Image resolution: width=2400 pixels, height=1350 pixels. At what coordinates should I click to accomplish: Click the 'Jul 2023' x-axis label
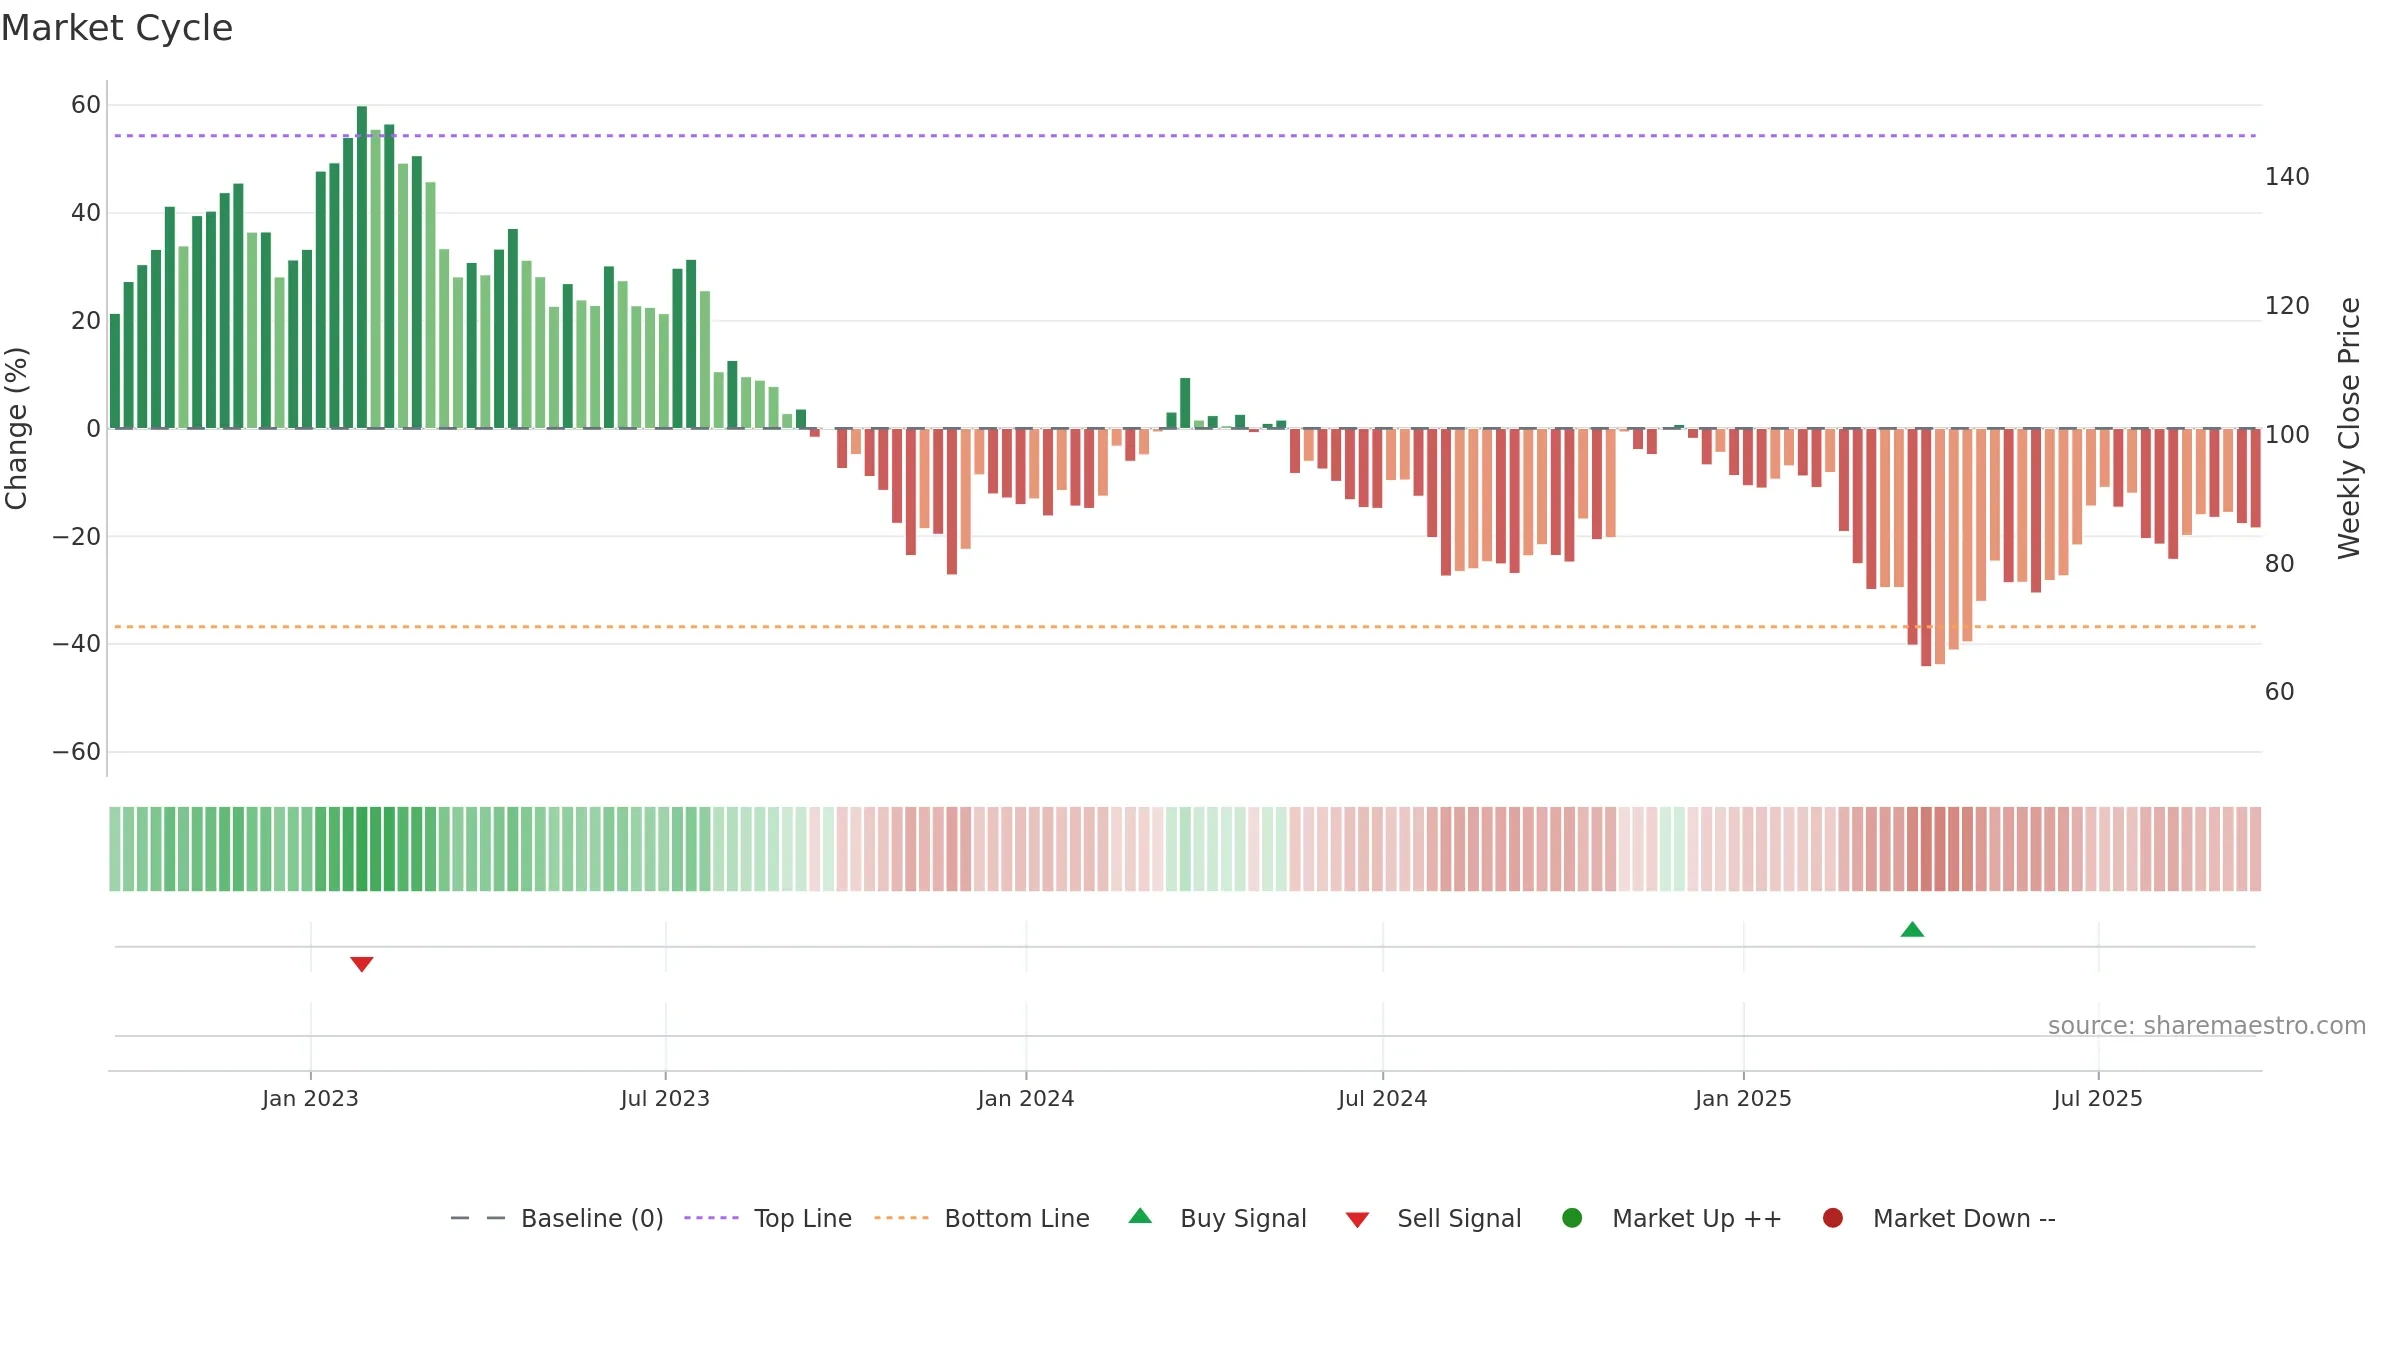[x=665, y=1099]
